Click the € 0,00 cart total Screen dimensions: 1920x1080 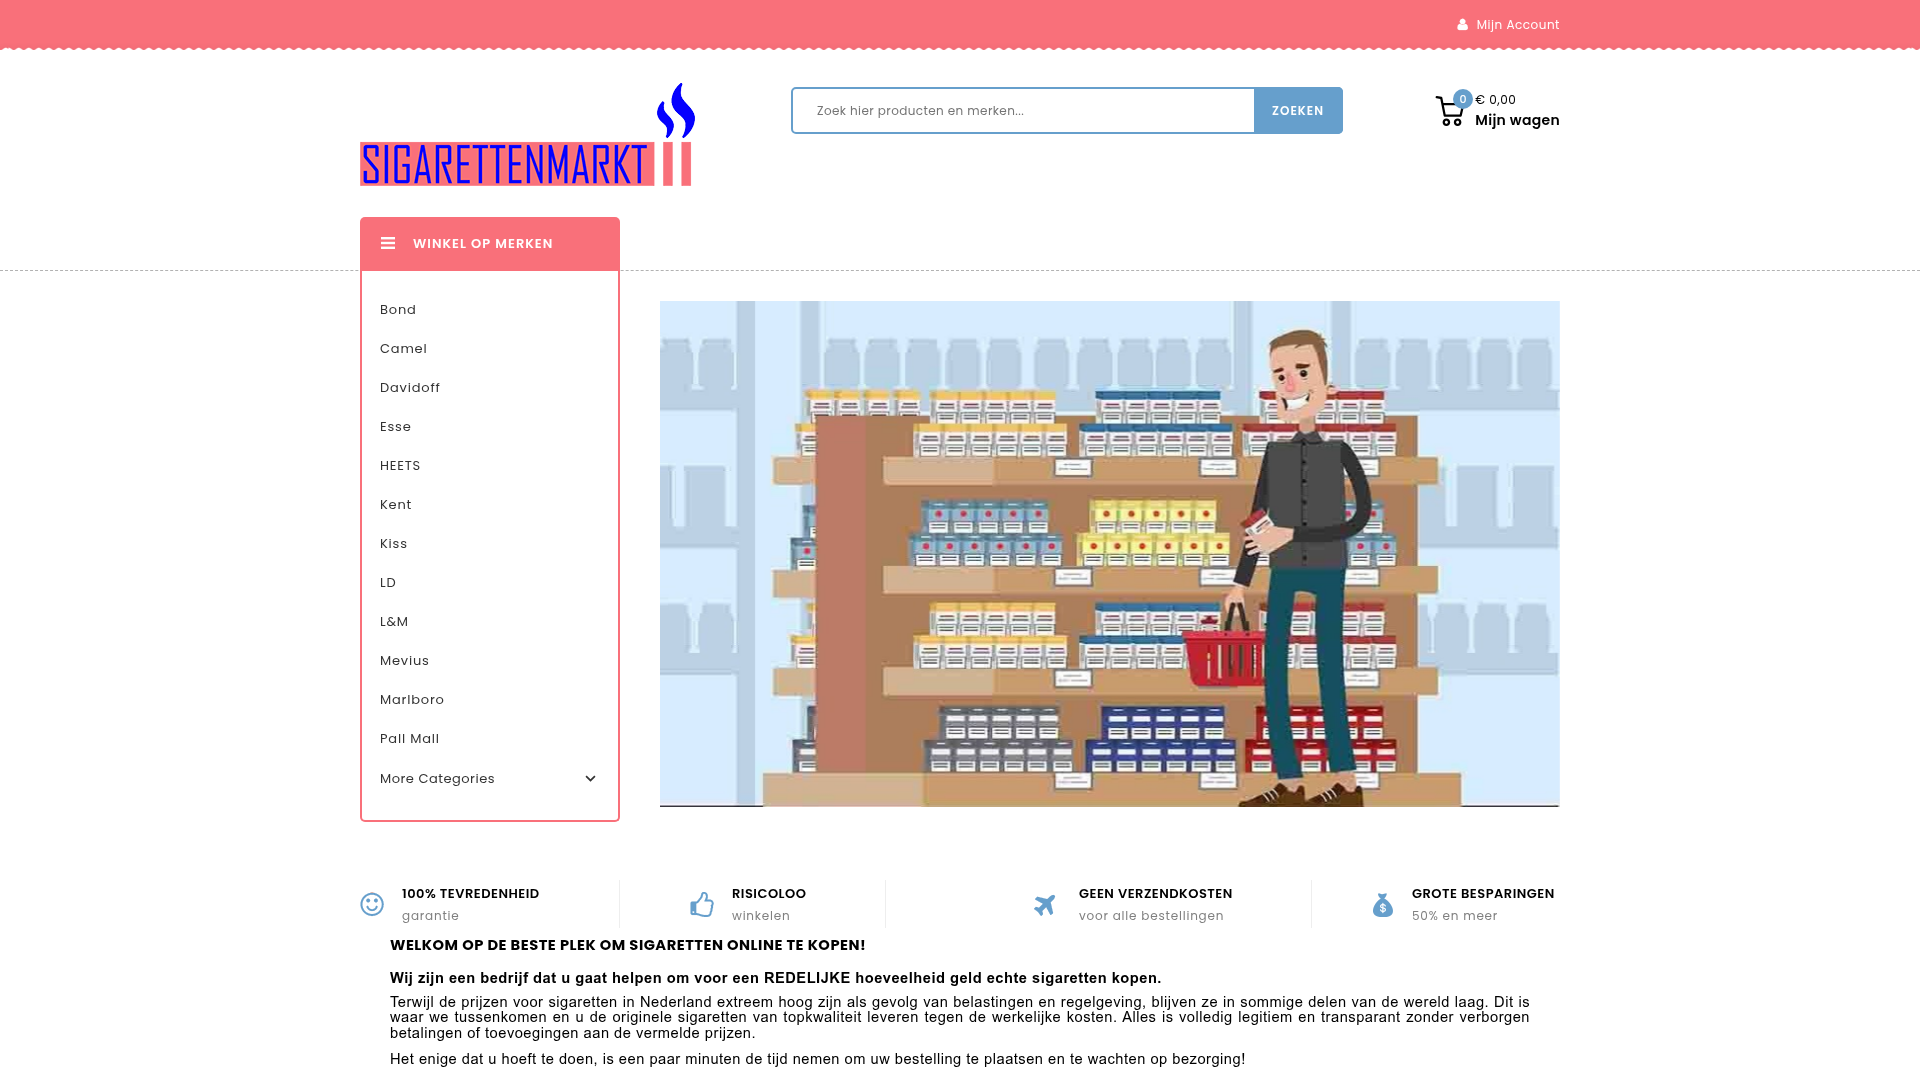[x=1495, y=100]
